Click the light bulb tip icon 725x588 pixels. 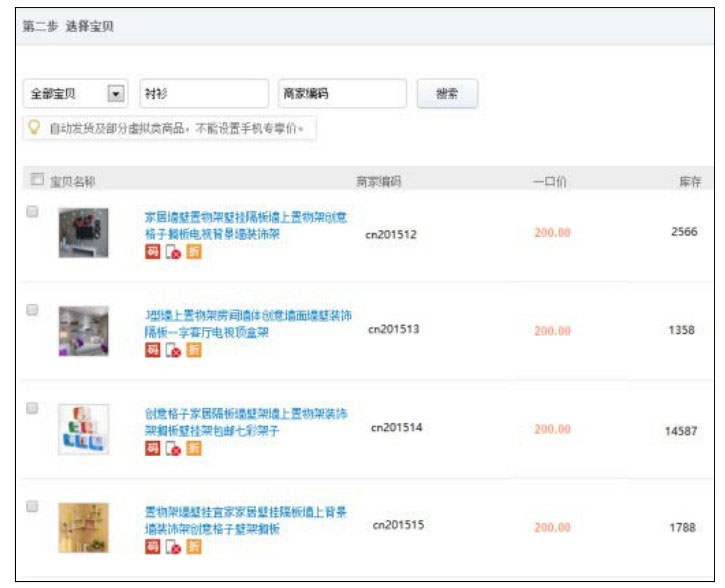click(34, 127)
